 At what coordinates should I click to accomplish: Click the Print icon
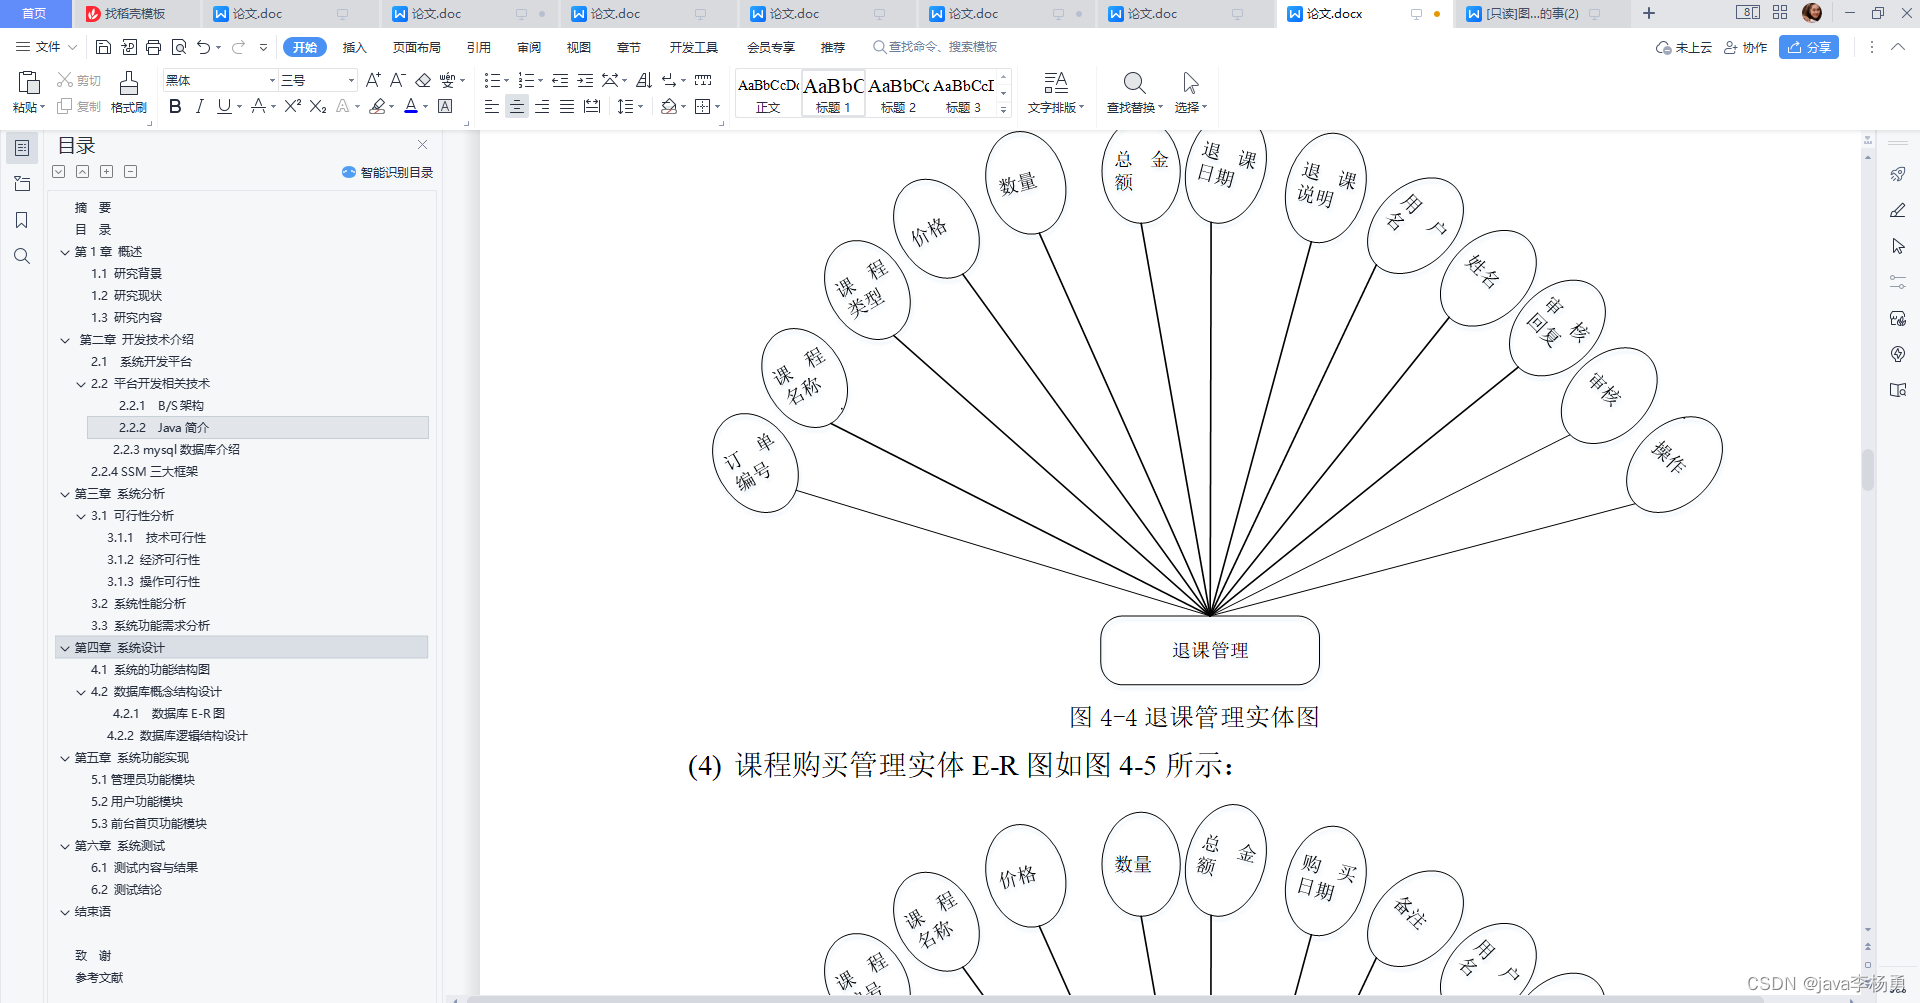tap(153, 47)
